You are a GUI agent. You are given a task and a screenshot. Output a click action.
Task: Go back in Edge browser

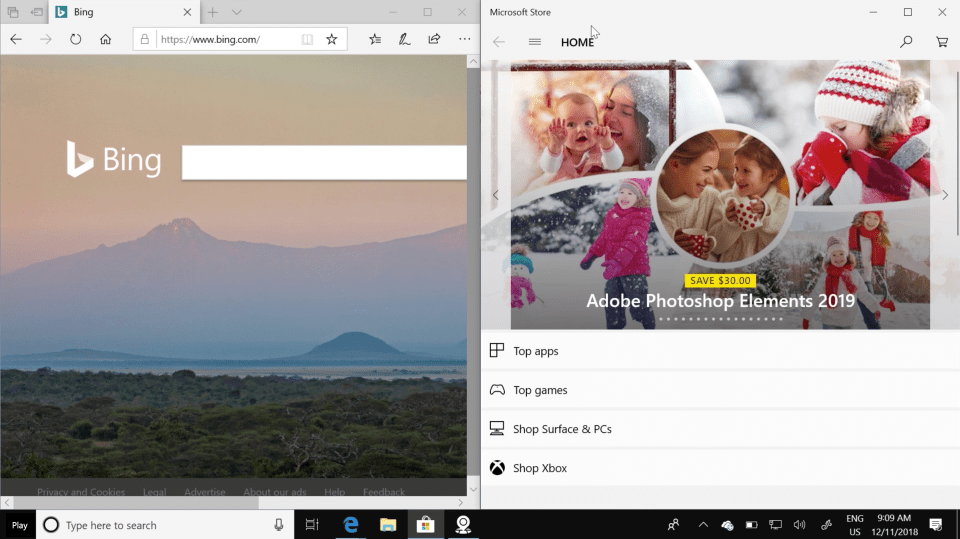coord(16,39)
